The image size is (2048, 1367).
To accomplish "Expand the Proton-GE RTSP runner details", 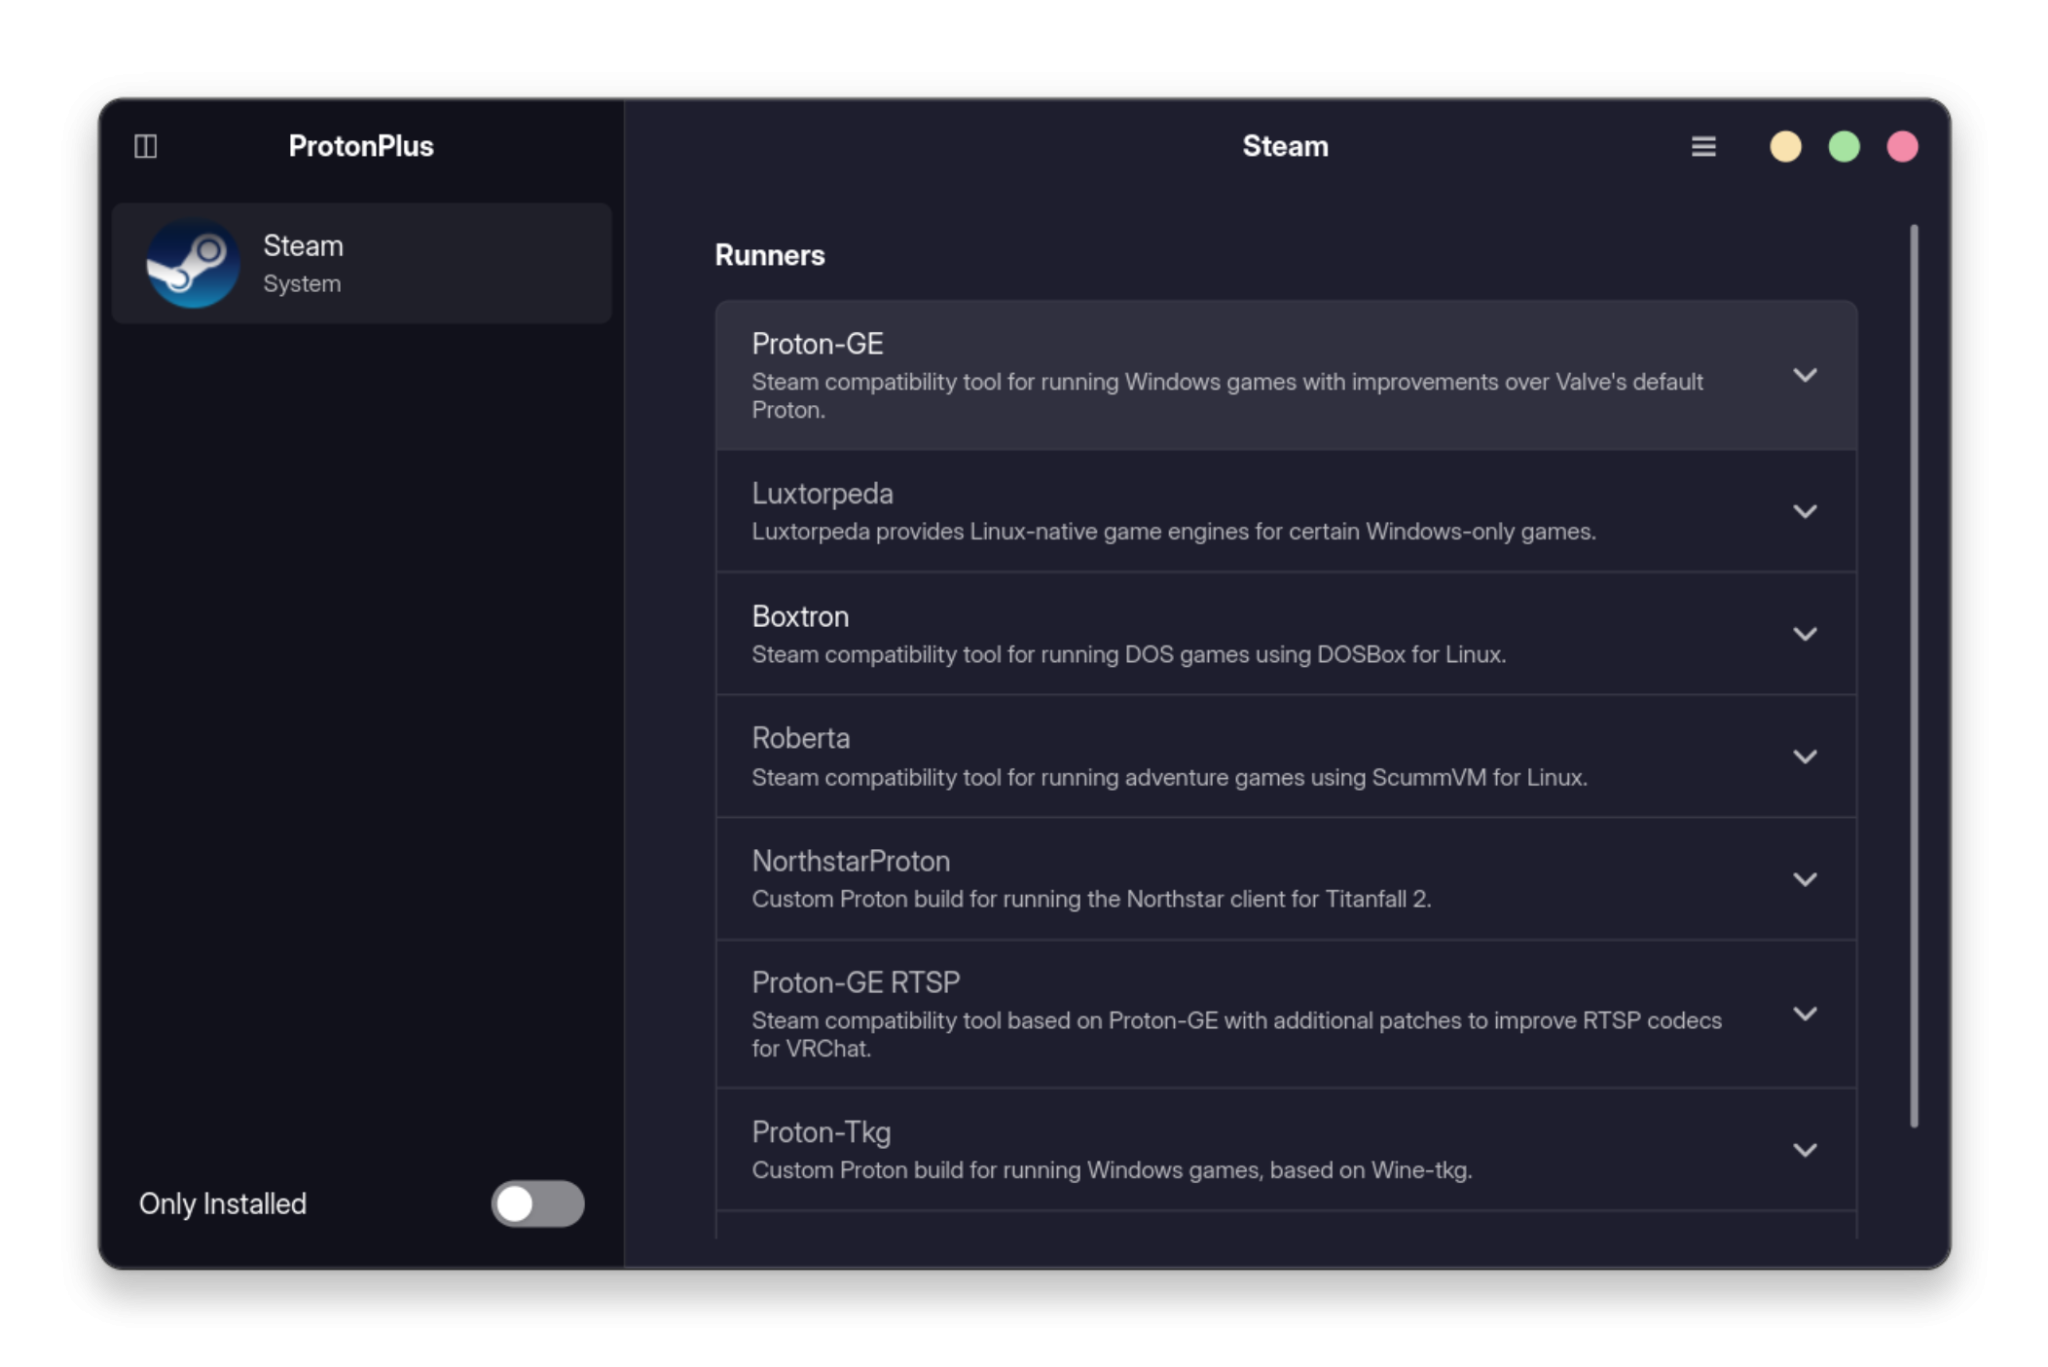I will point(1806,1014).
